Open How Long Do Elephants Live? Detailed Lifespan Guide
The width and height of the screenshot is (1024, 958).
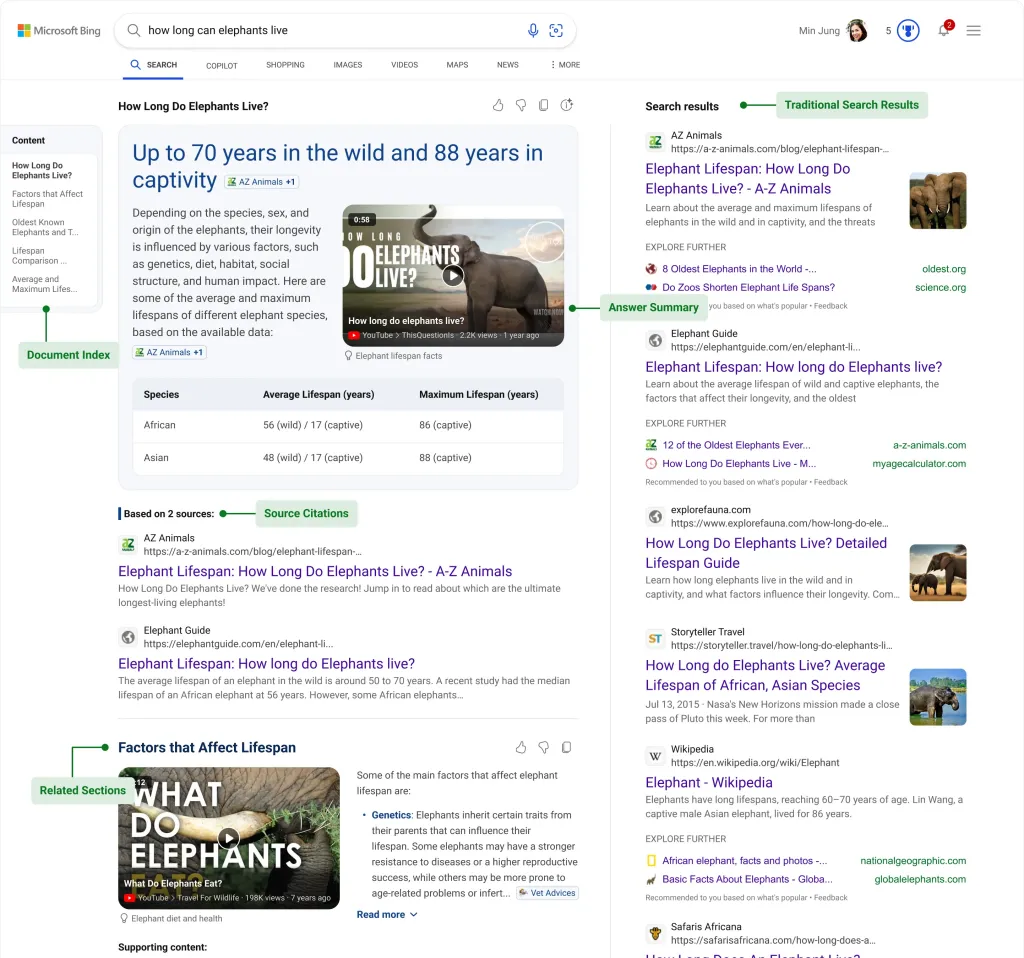click(766, 553)
